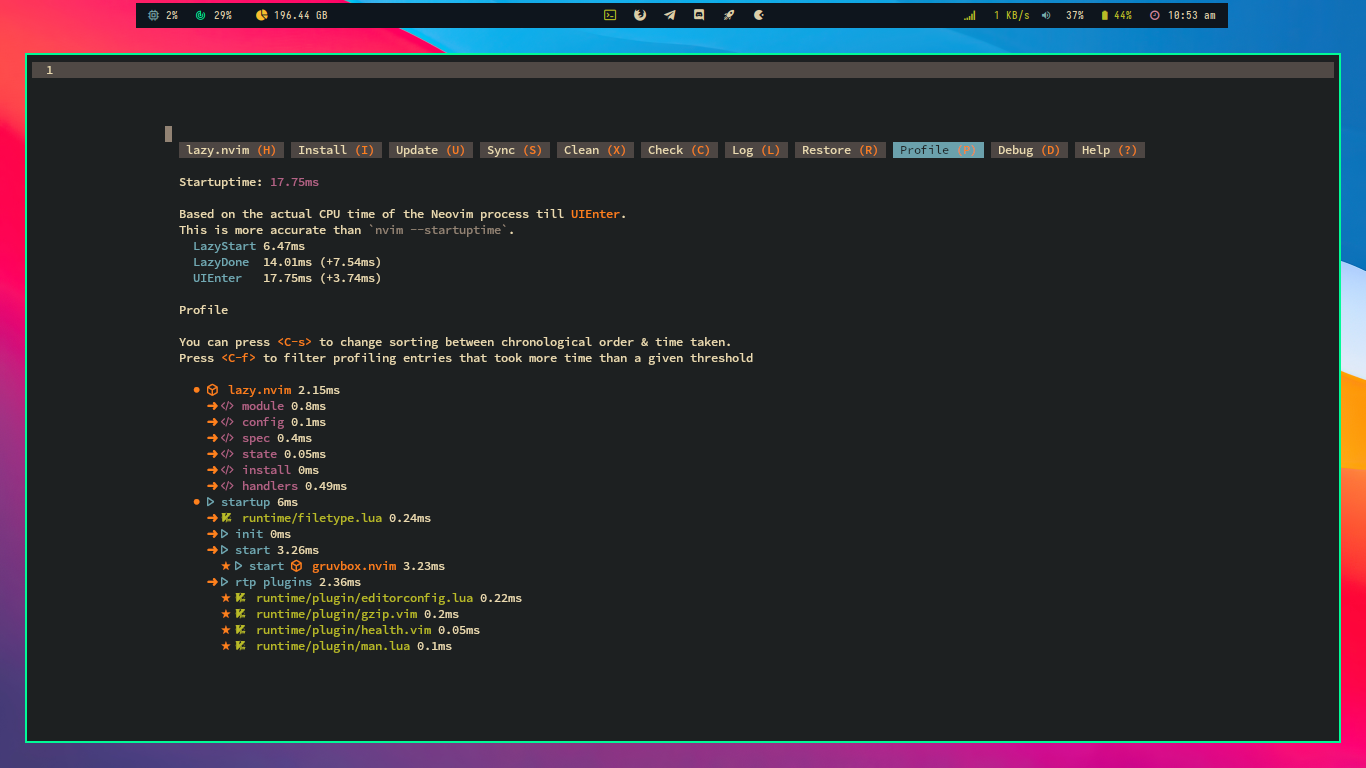This screenshot has height=768, width=1366.
Task: Click the UIEnter 17.75ms line
Action: point(287,278)
